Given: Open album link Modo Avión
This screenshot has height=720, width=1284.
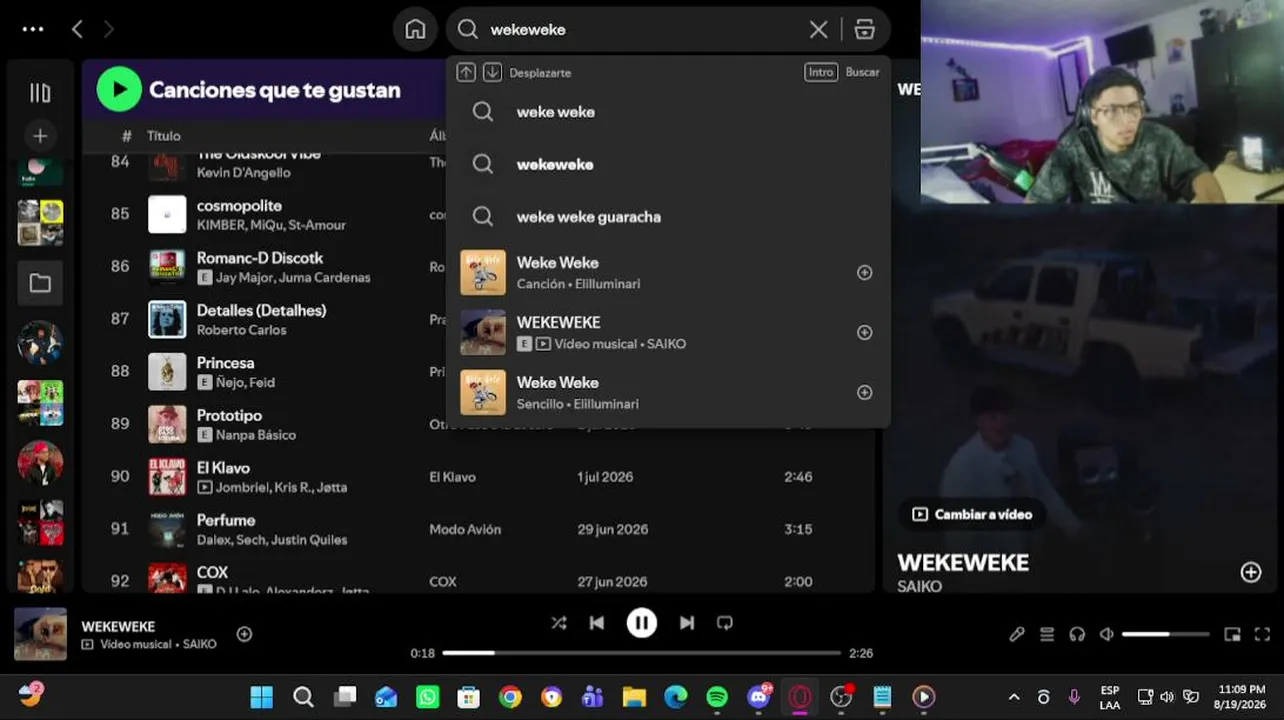Looking at the screenshot, I should pyautogui.click(x=465, y=529).
